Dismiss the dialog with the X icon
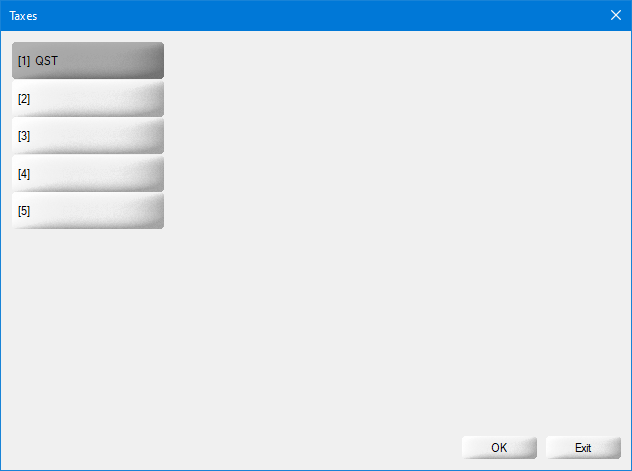The image size is (632, 471). coord(616,15)
